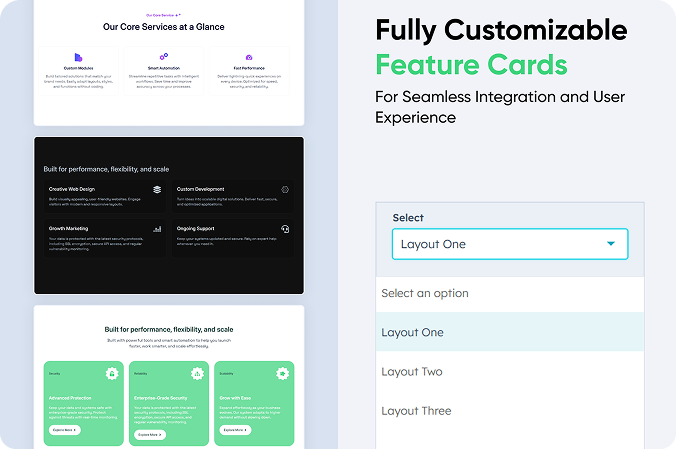Click the 'Creative Web Design' card title

(x=72, y=189)
